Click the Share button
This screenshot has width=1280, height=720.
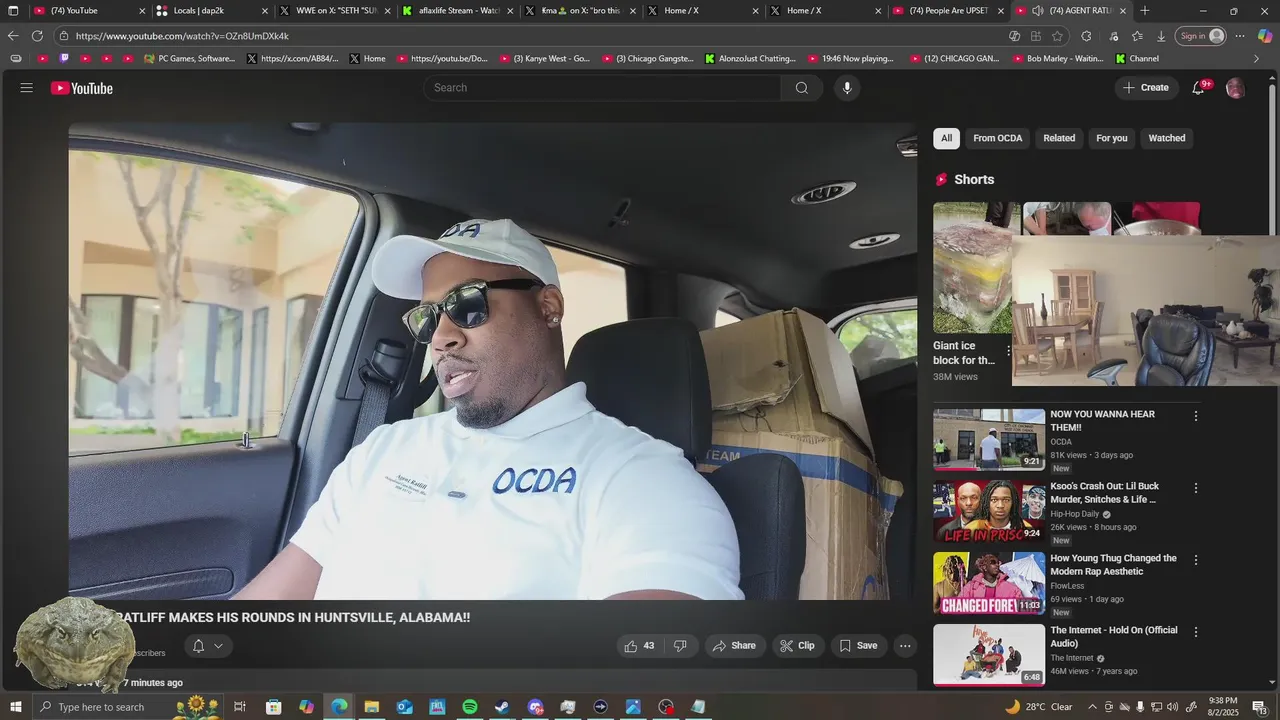(734, 646)
